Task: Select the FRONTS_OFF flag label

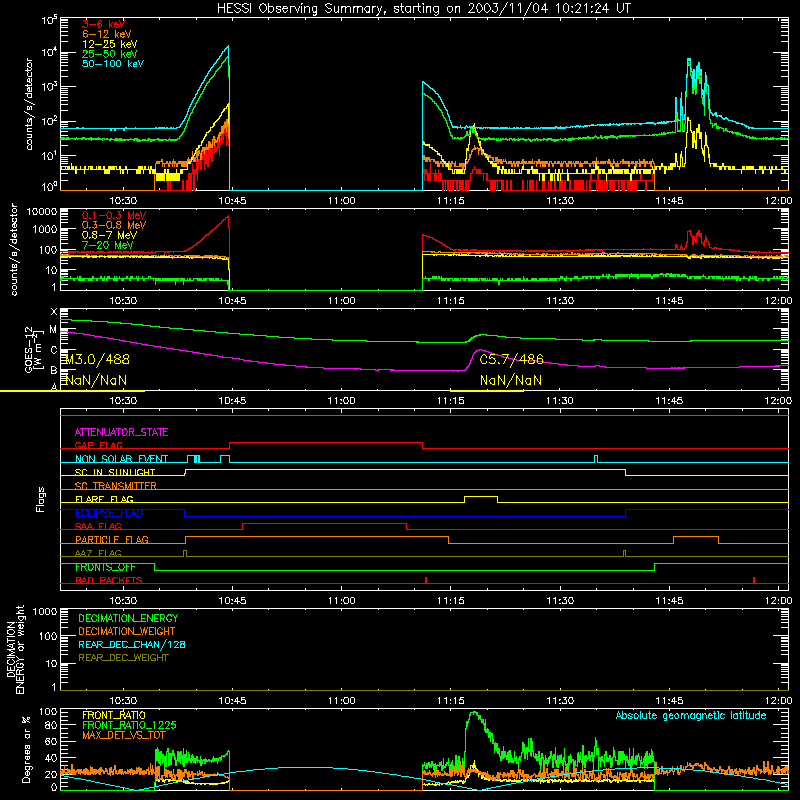Action: 105,567
